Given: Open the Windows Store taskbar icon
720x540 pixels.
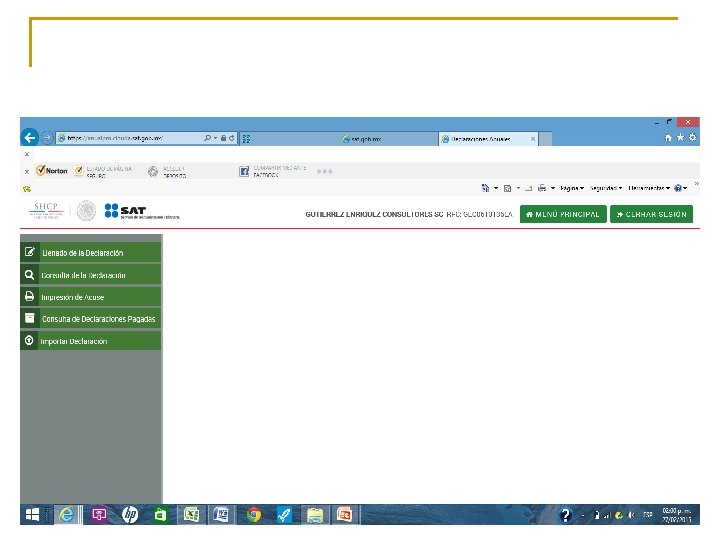Looking at the screenshot, I should tap(160, 515).
